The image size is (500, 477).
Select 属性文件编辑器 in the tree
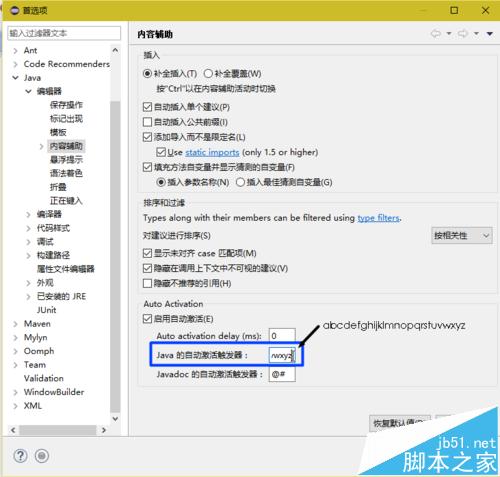click(x=66, y=269)
